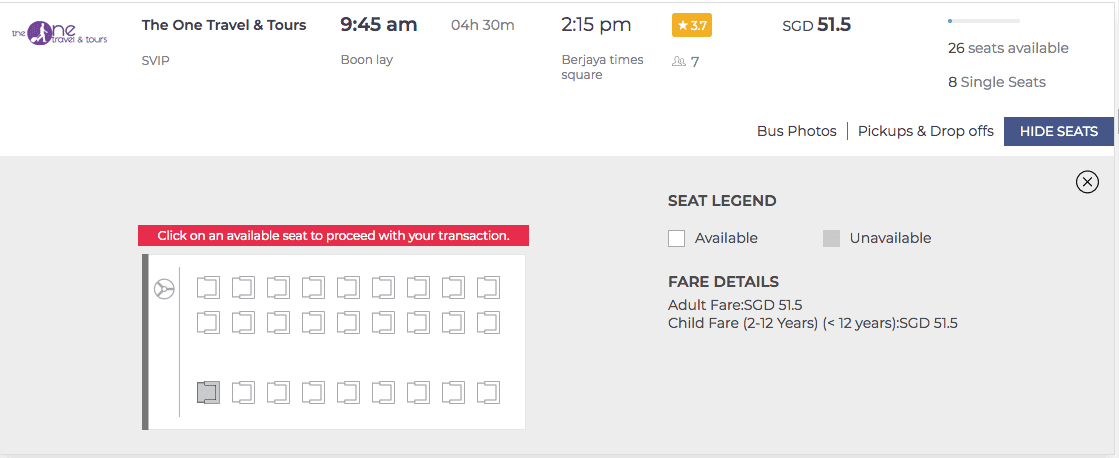Screen dimensions: 1119x458
Task: Select first seat in top row
Action: pos(208,287)
